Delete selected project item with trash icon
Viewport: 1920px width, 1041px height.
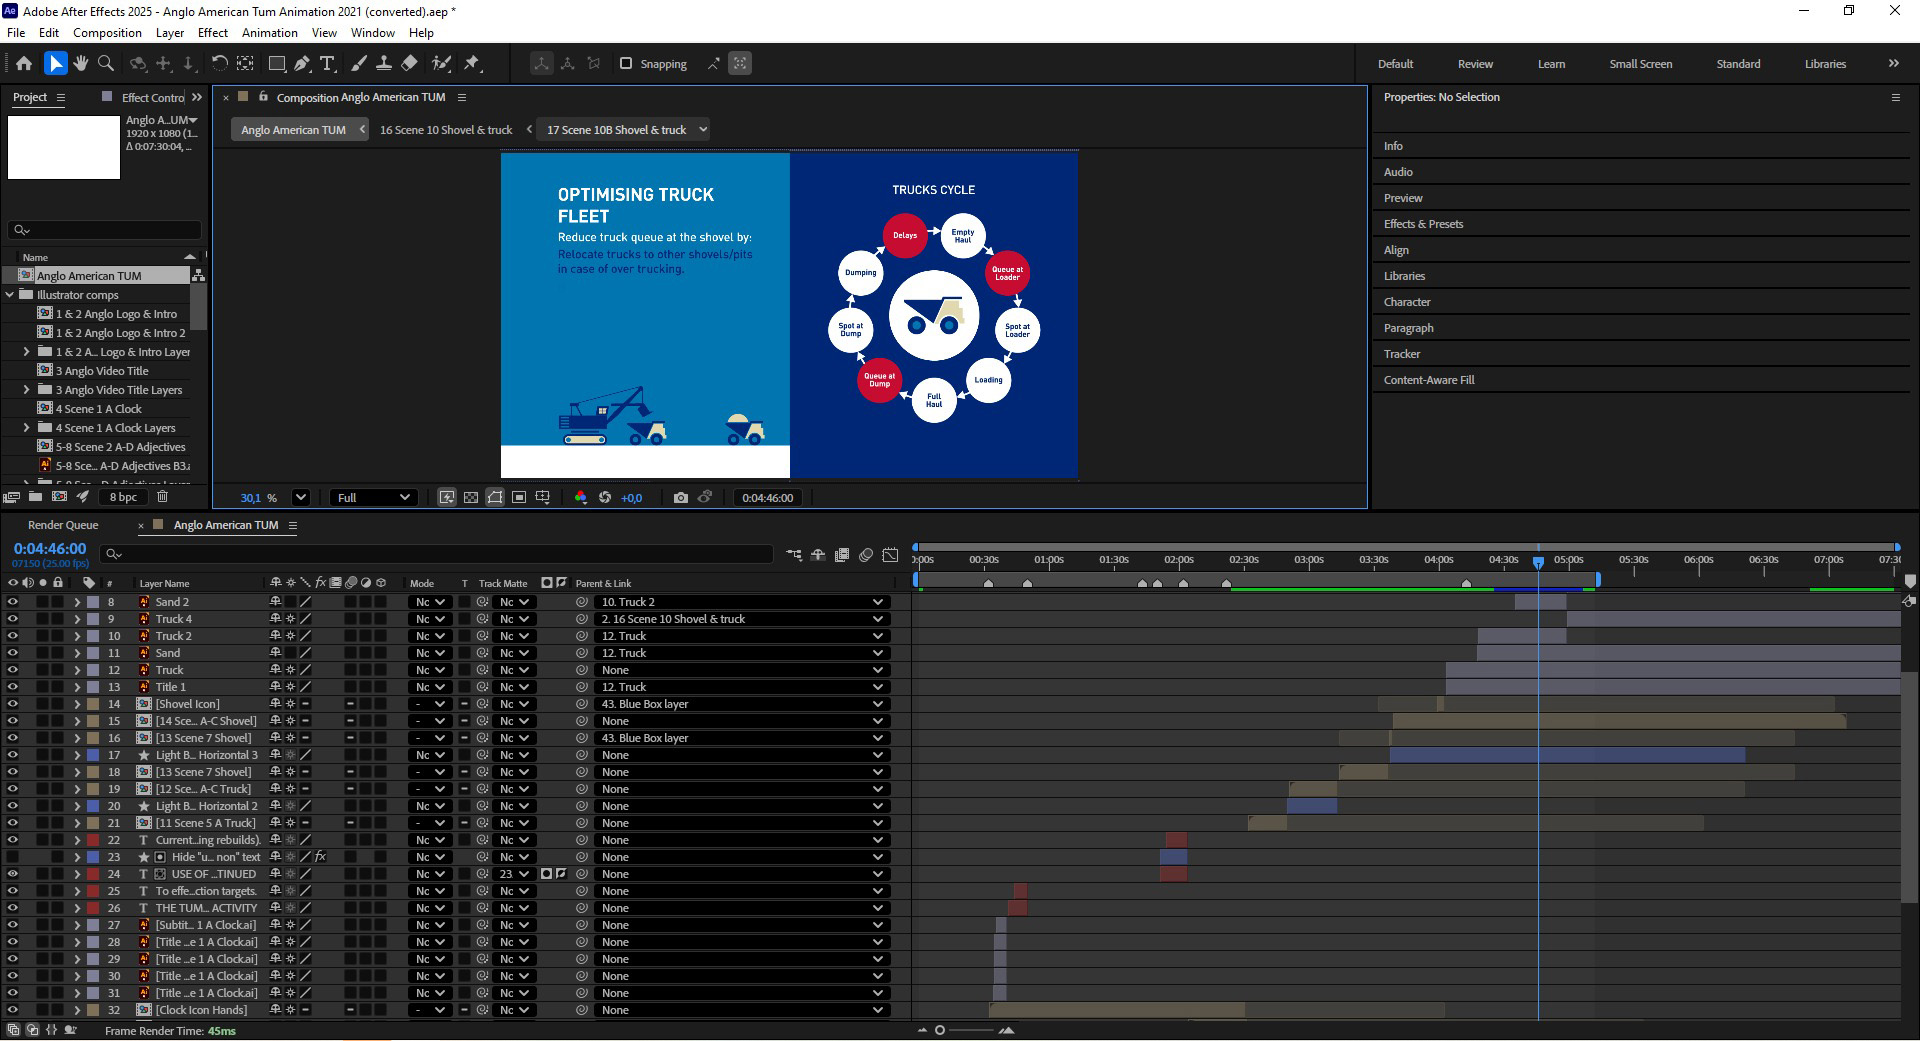pos(162,497)
